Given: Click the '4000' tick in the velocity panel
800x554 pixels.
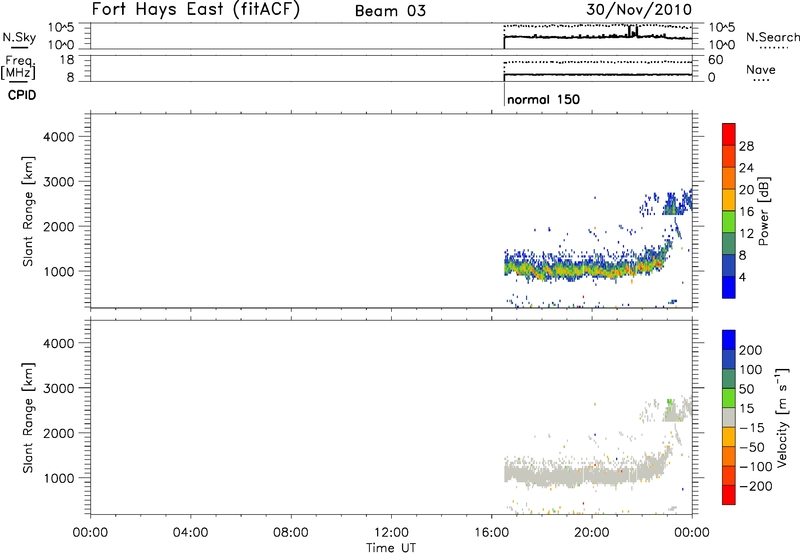Looking at the screenshot, I should point(59,343).
